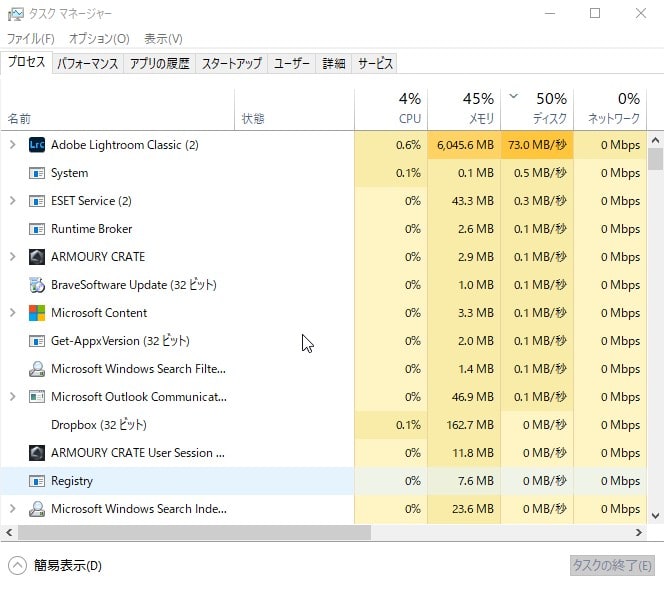This screenshot has height=590, width=664.
Task: Click the vertical scrollbar down arrow
Action: [x=655, y=516]
